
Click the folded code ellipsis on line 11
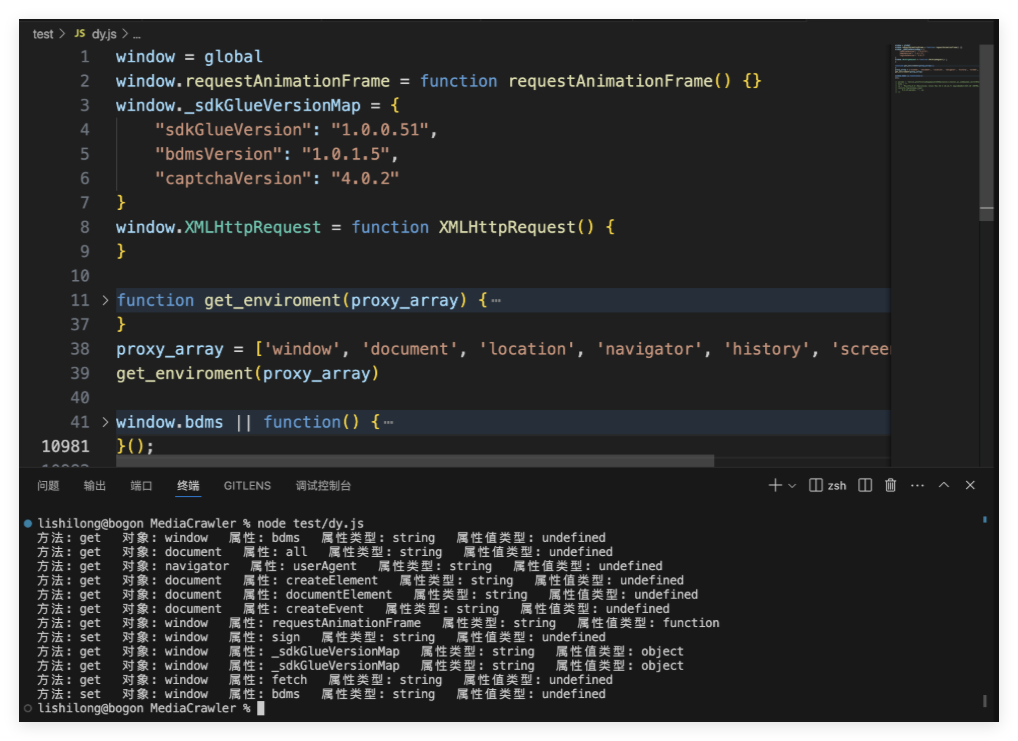(496, 301)
